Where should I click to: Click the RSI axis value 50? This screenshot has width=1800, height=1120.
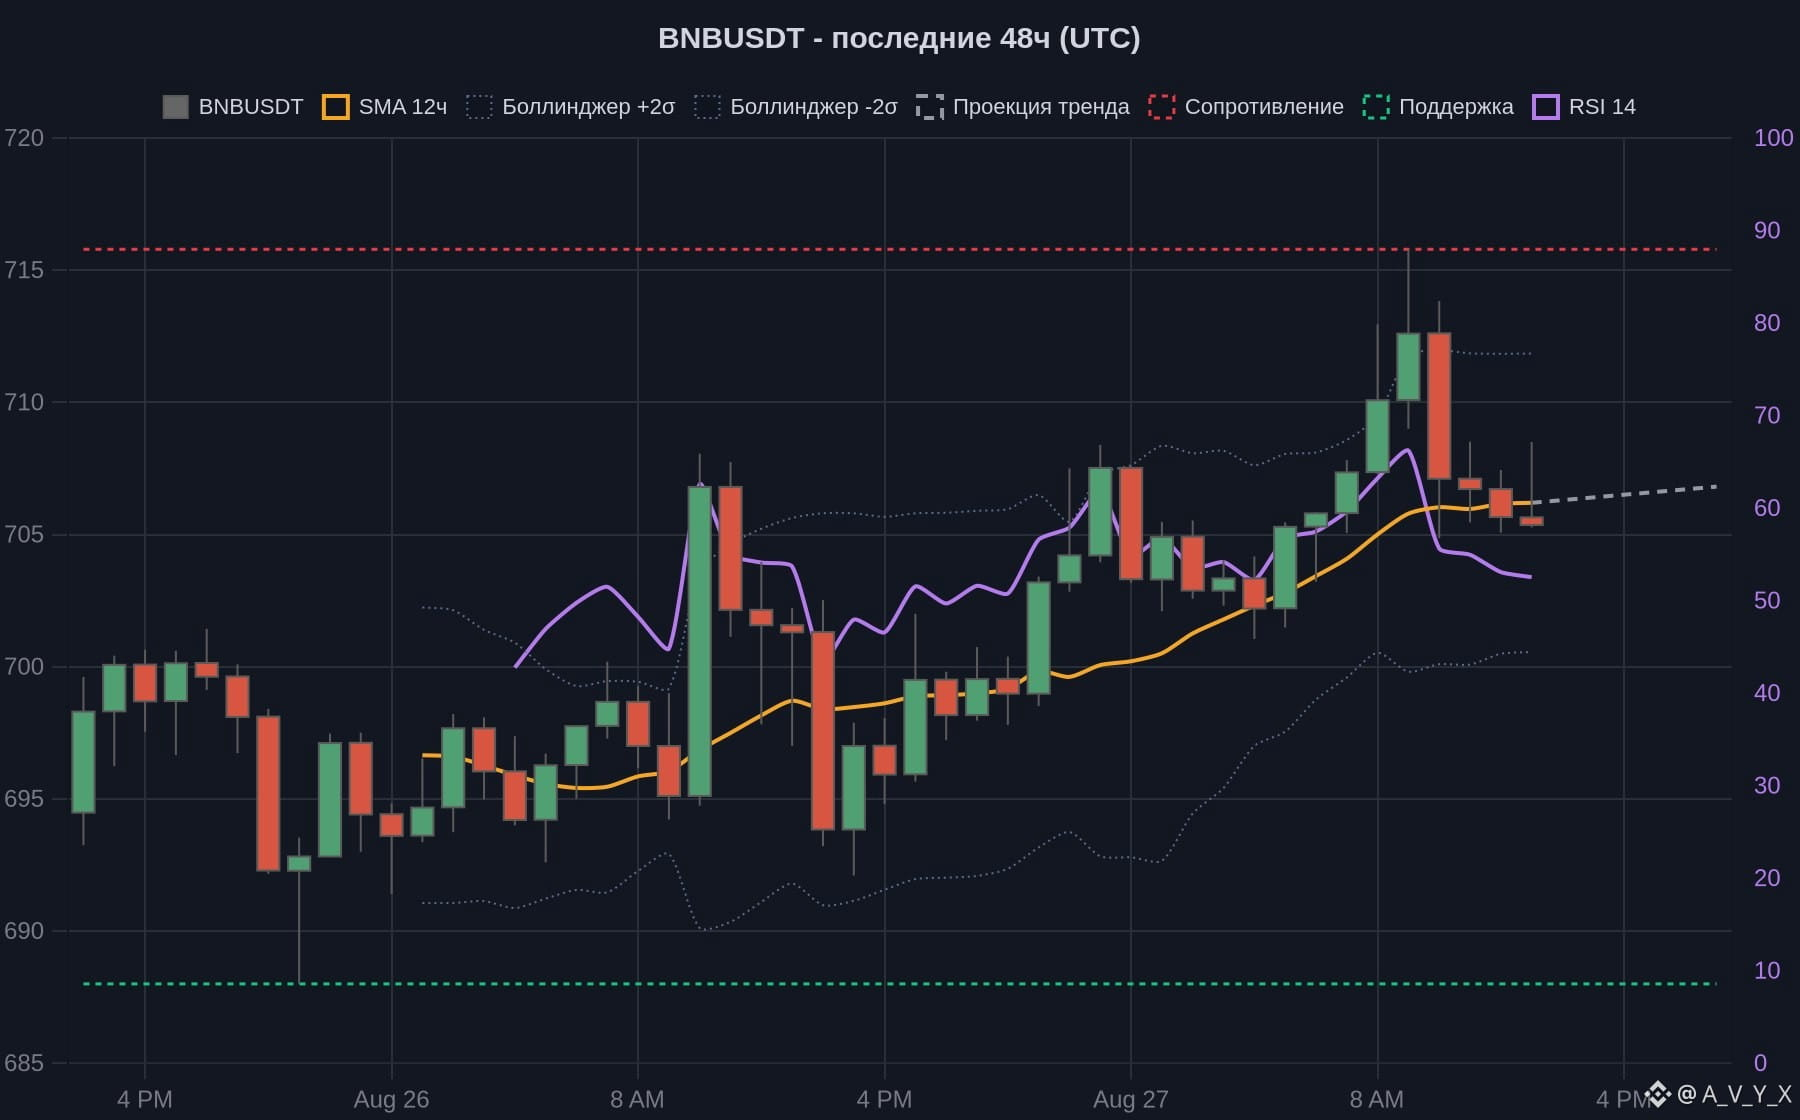tap(1767, 600)
